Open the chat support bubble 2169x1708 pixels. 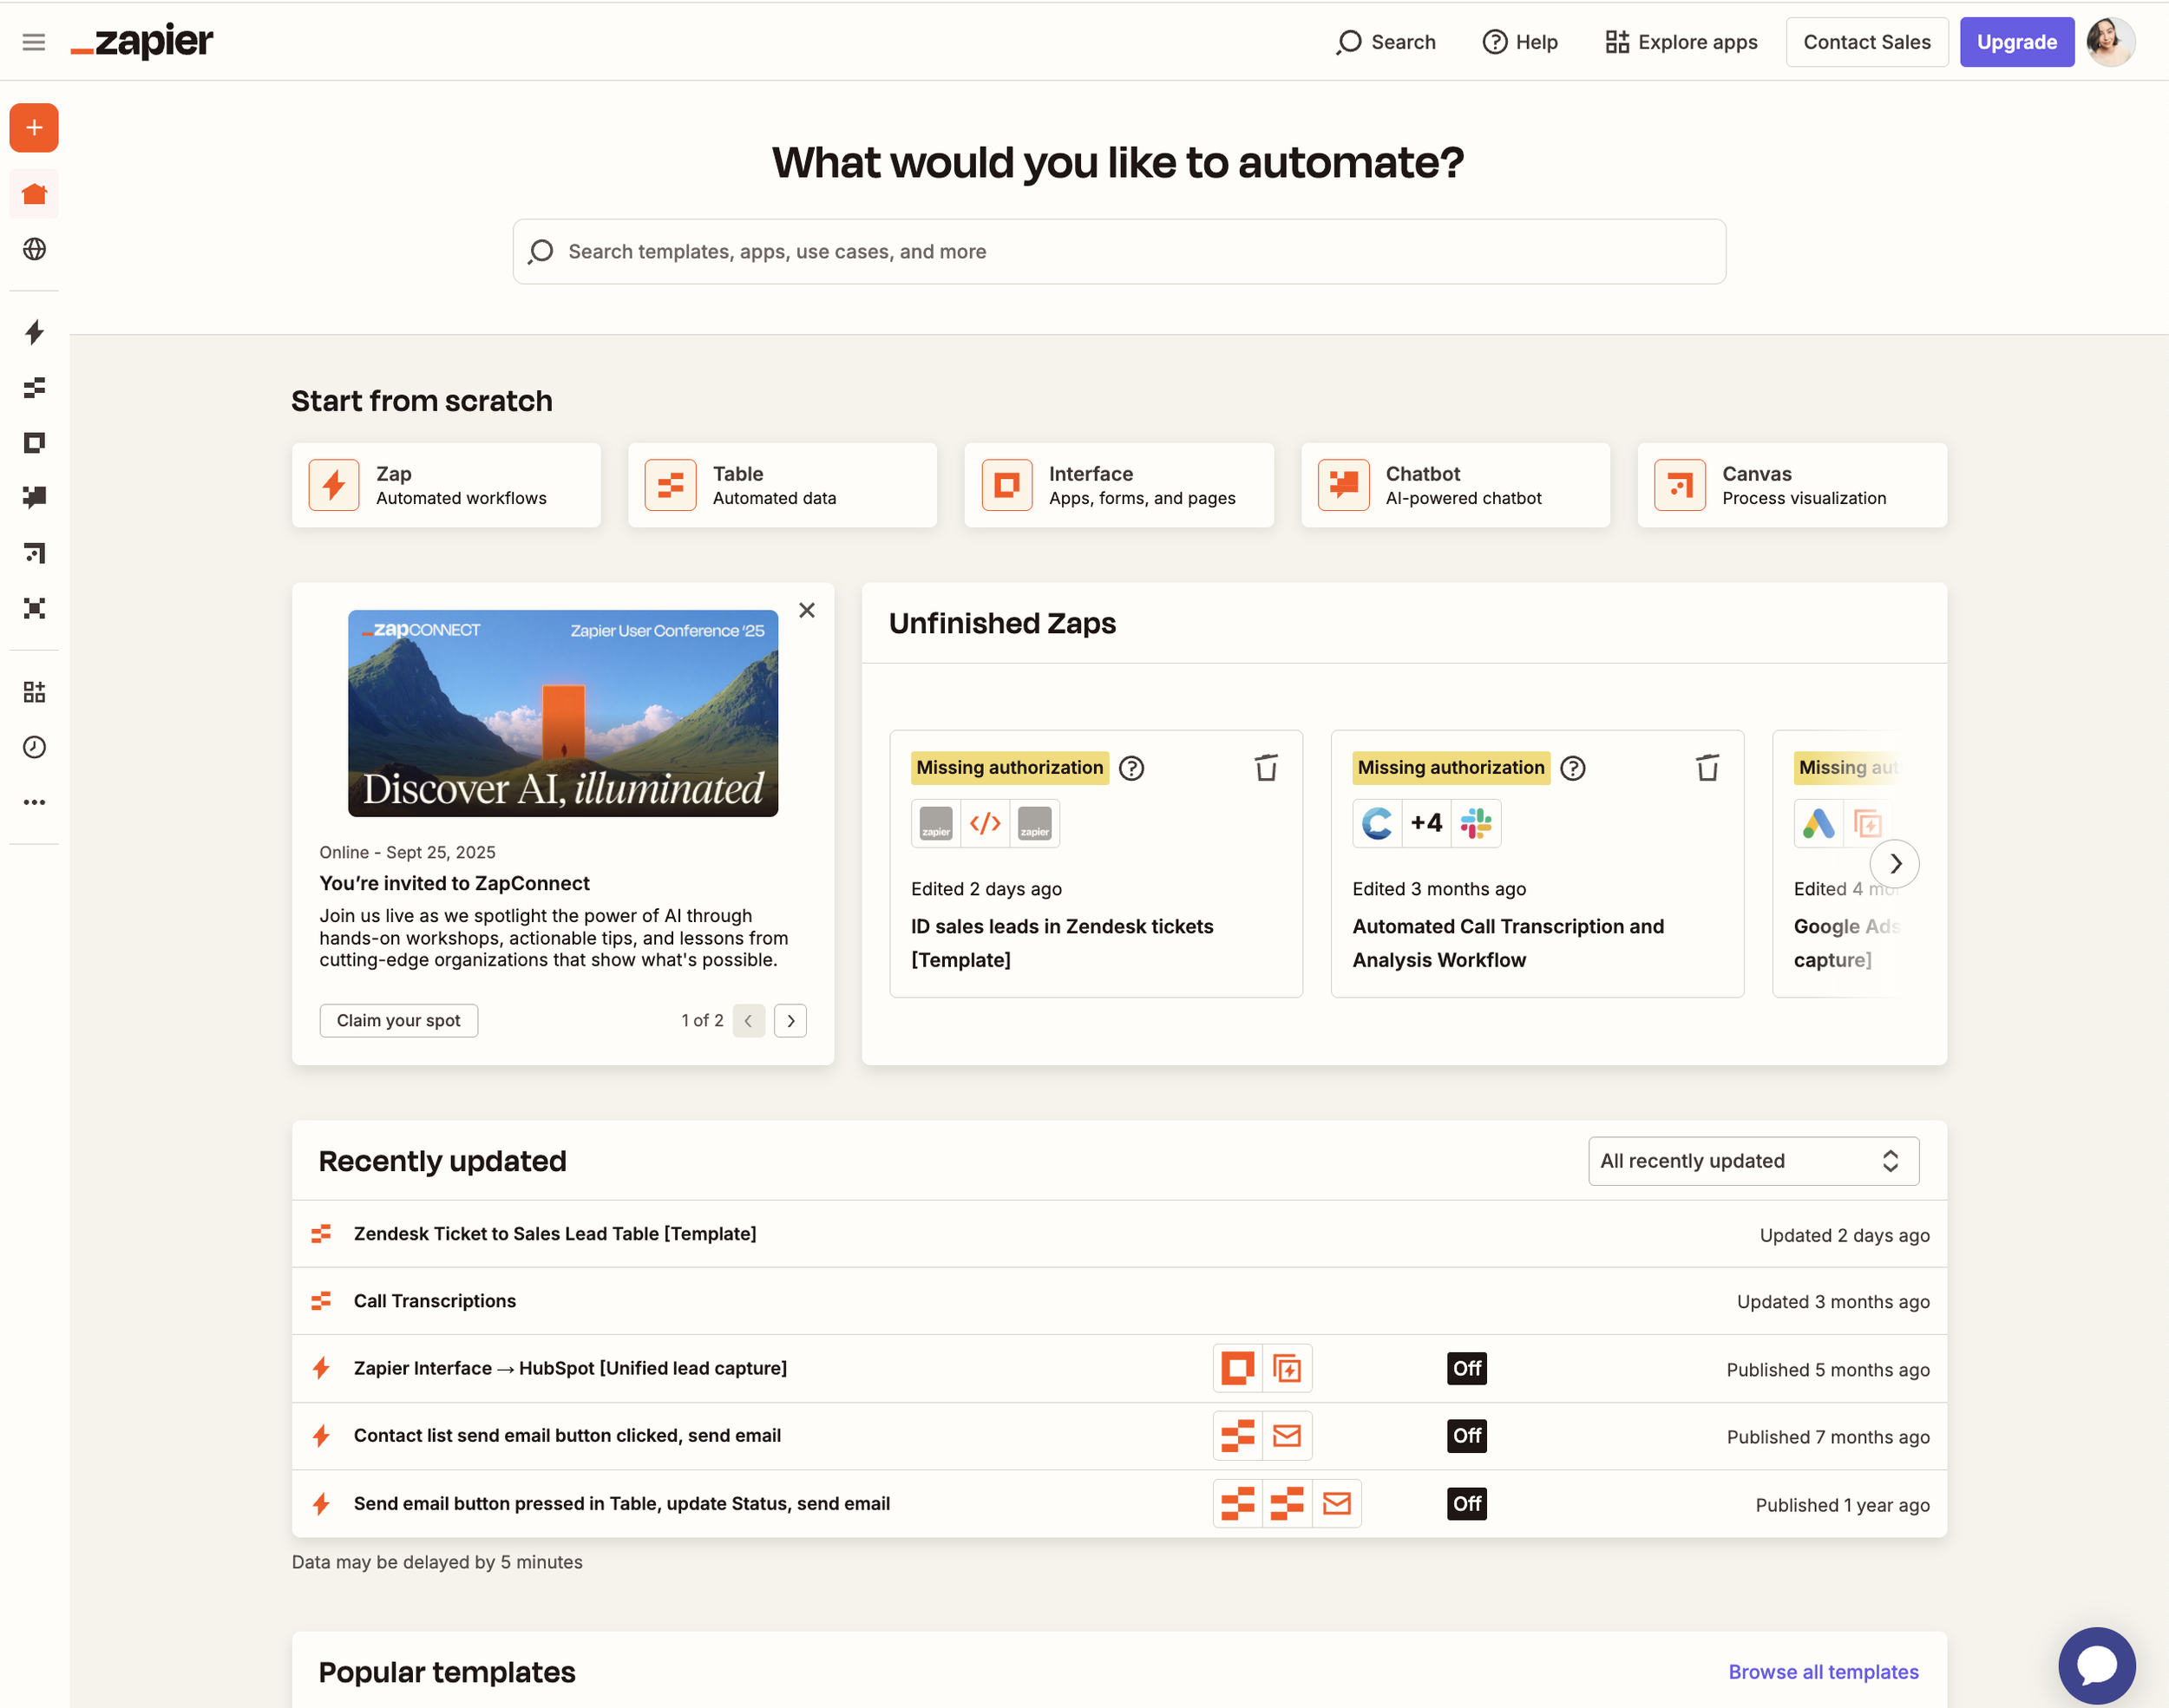pos(2096,1664)
